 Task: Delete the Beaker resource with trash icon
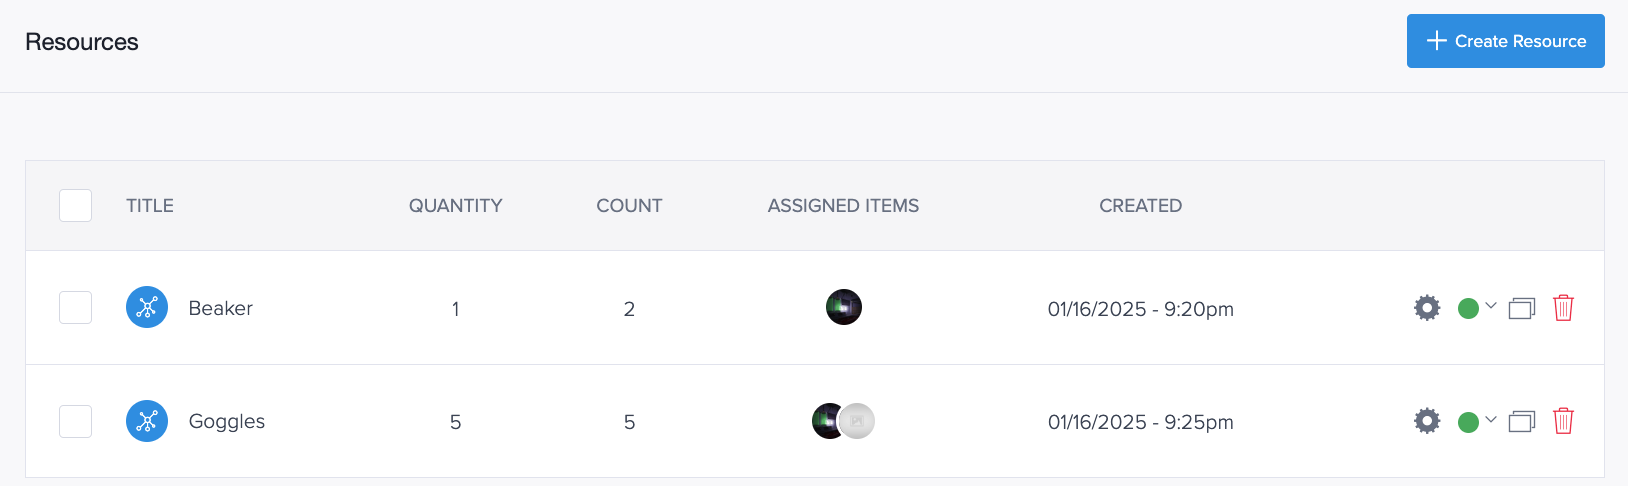click(x=1563, y=308)
